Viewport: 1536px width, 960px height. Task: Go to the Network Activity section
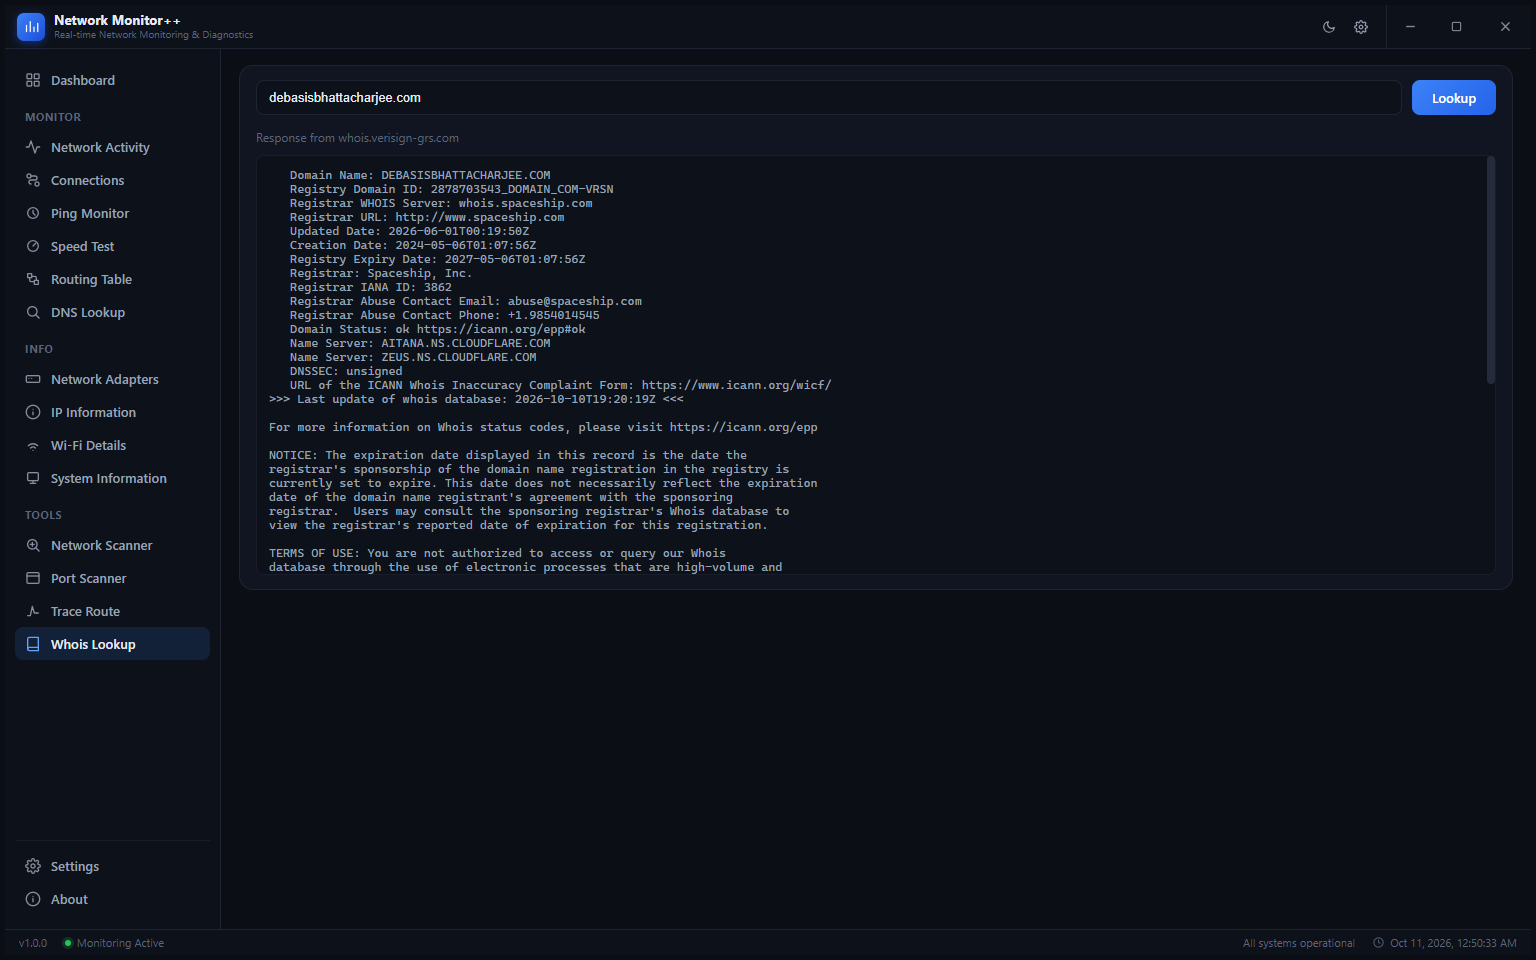[x=112, y=147]
